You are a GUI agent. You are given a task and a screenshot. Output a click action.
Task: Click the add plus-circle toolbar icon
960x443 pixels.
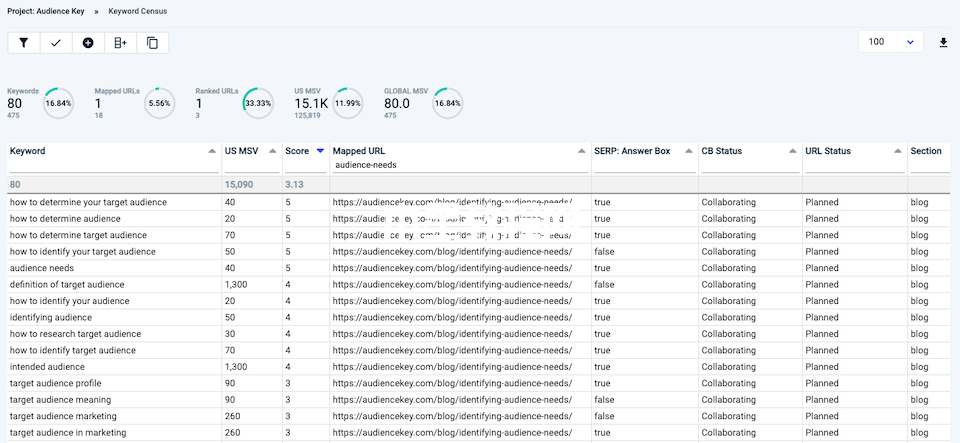coord(88,43)
